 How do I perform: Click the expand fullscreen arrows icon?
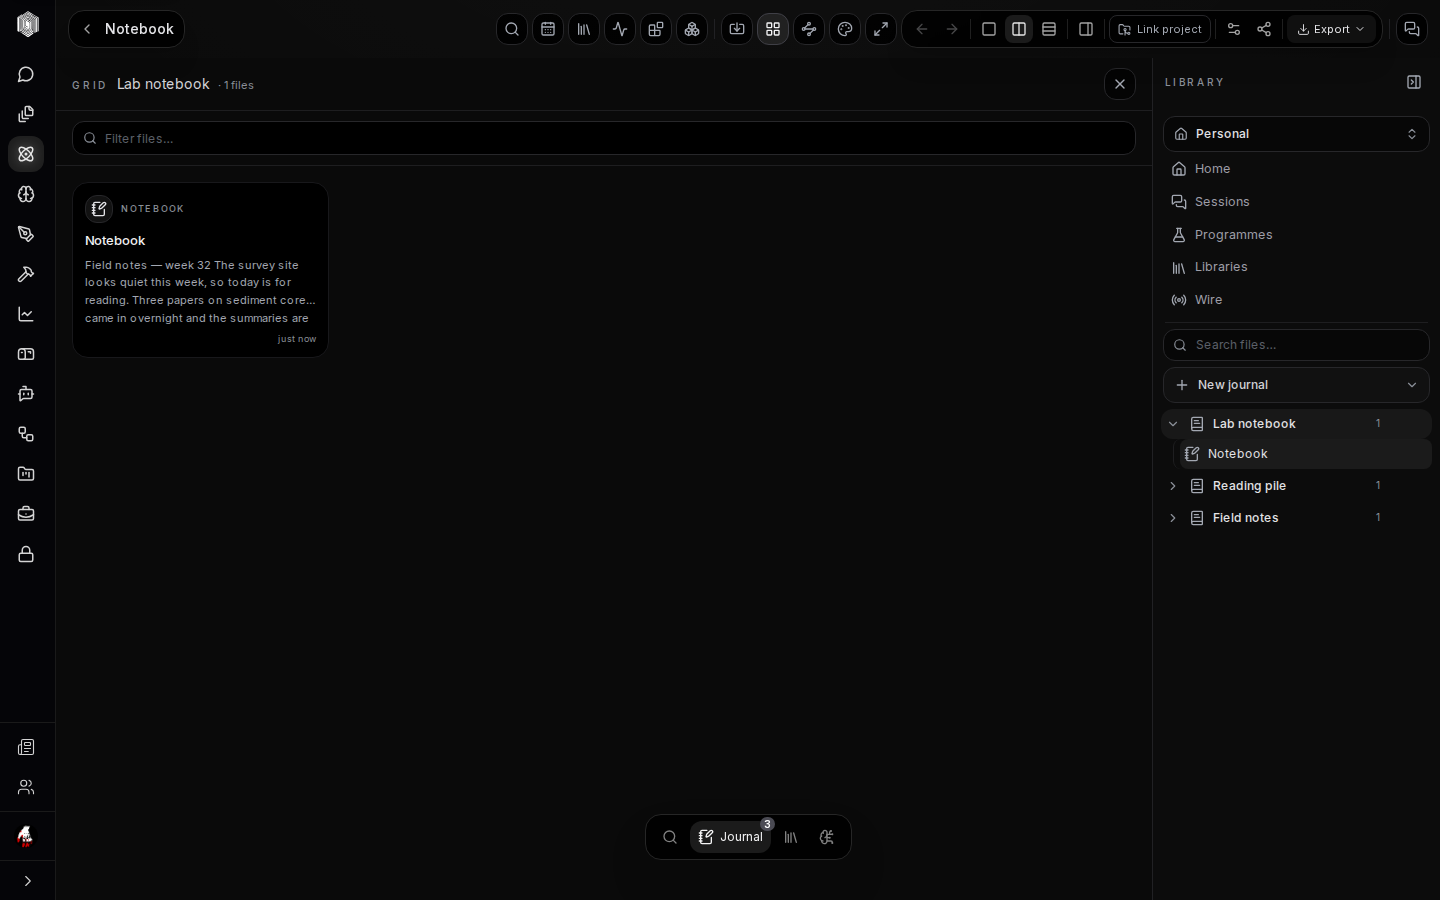tap(881, 29)
